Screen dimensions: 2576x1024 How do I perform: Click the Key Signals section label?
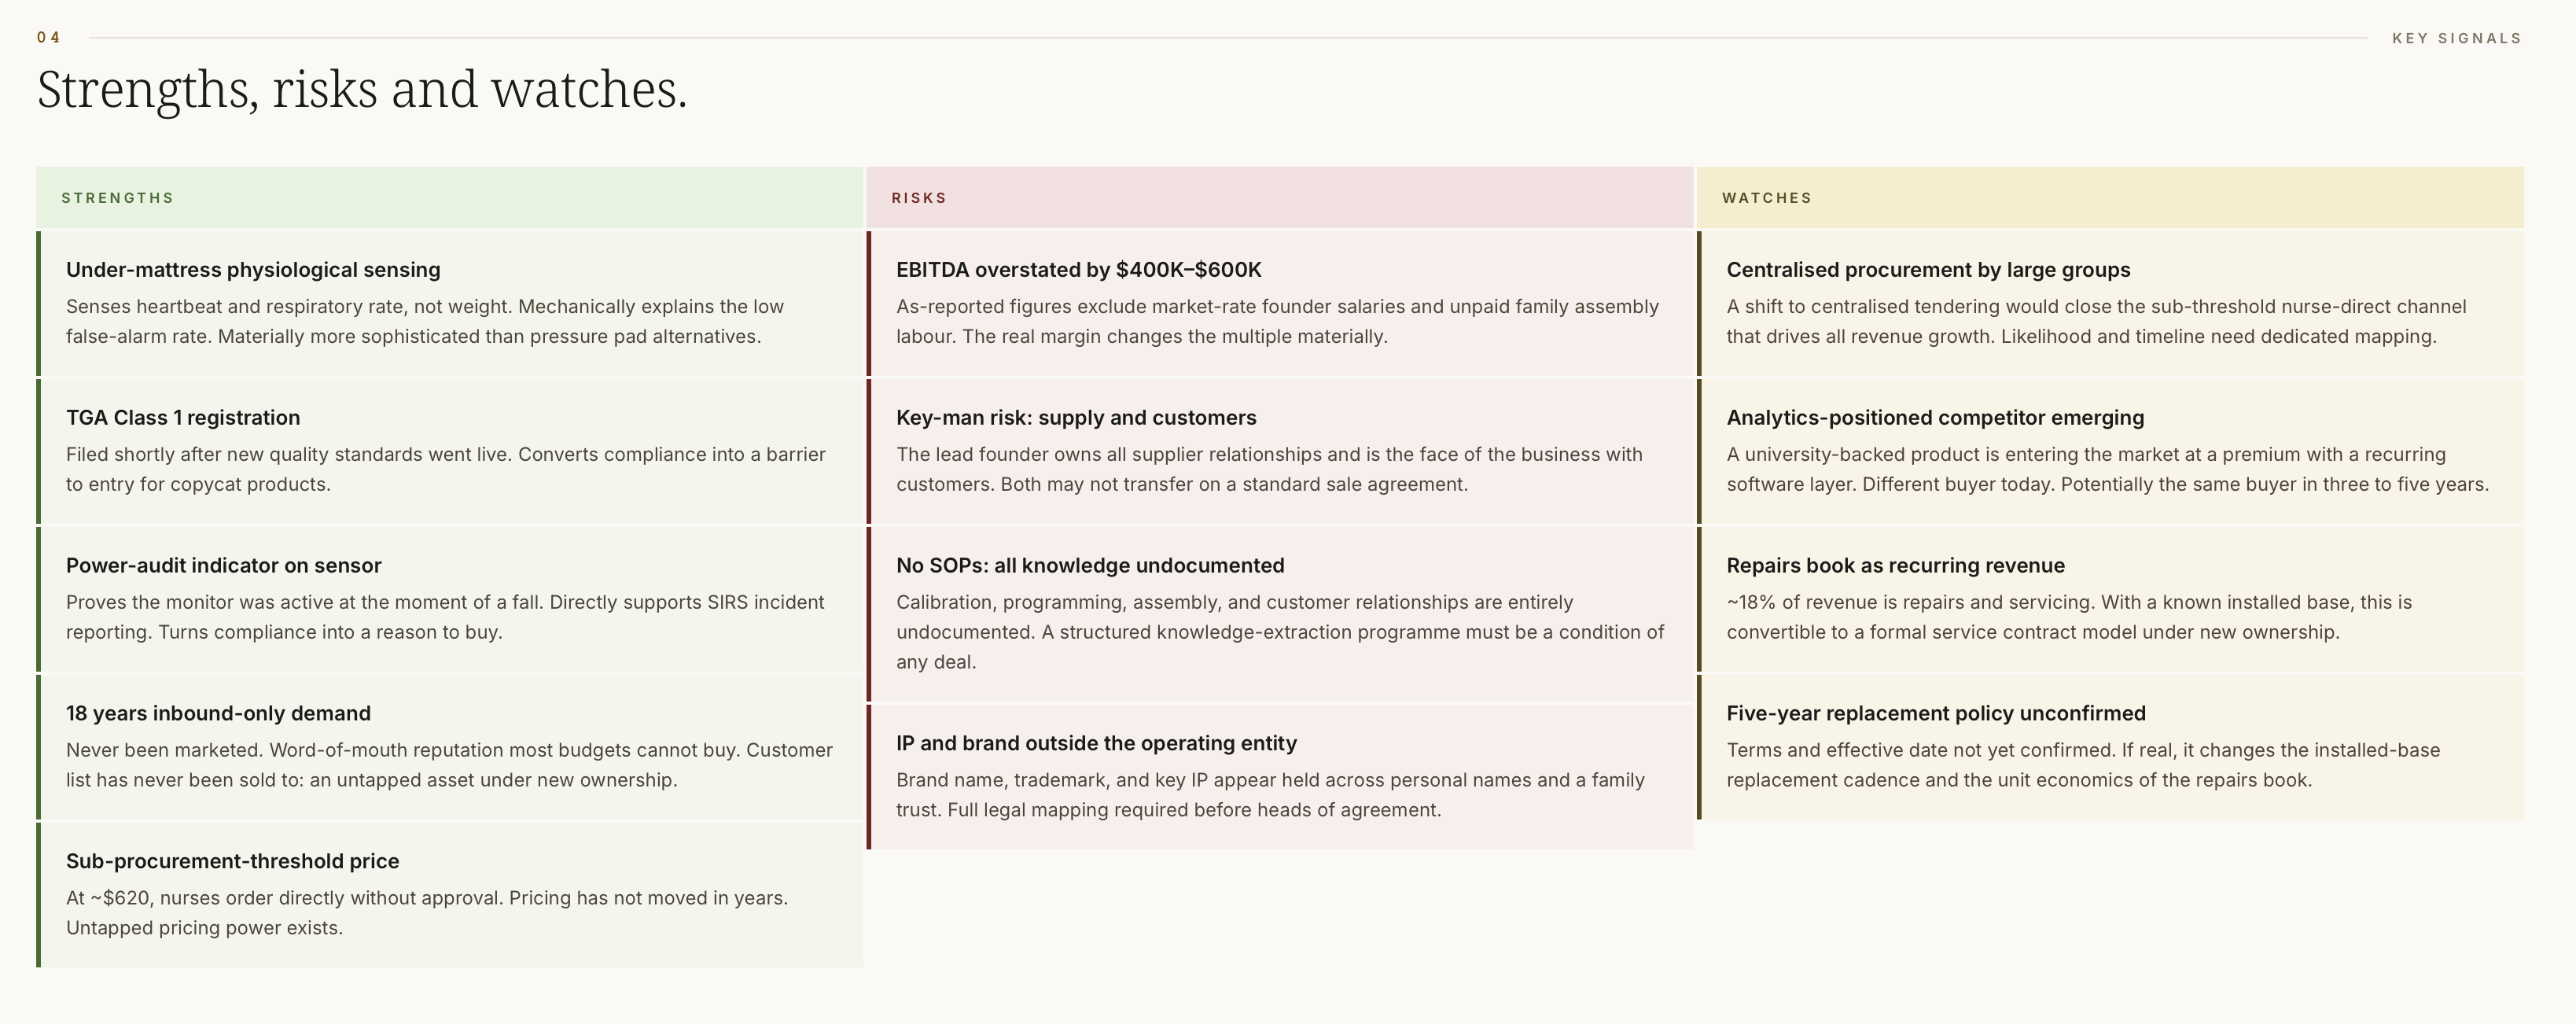click(x=2456, y=38)
